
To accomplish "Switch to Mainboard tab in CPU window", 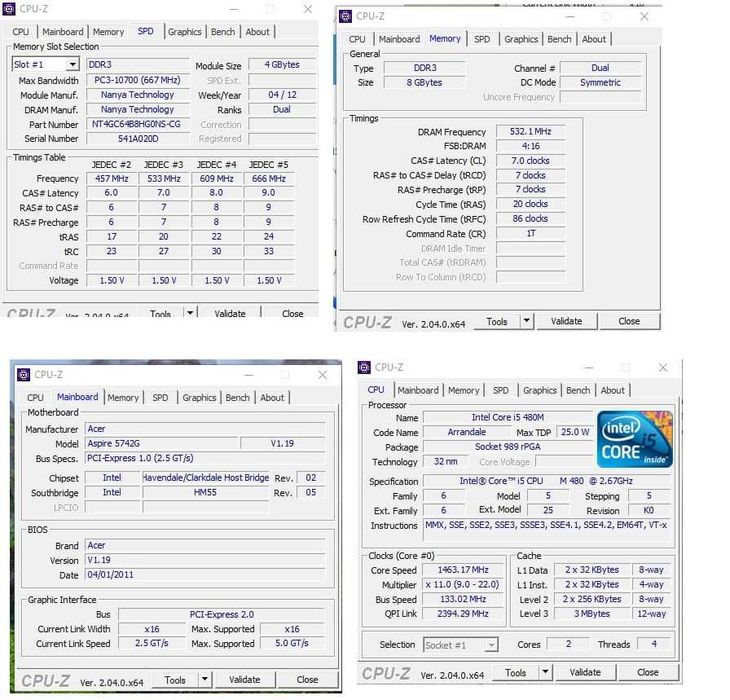I will (418, 390).
